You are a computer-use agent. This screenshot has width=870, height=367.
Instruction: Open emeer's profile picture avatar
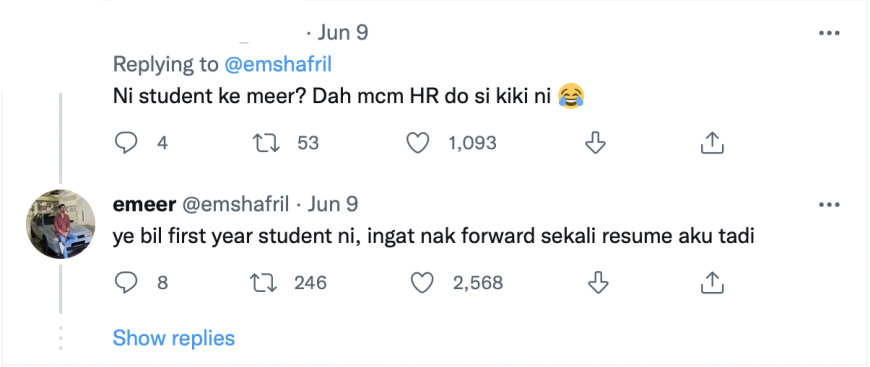(60, 224)
